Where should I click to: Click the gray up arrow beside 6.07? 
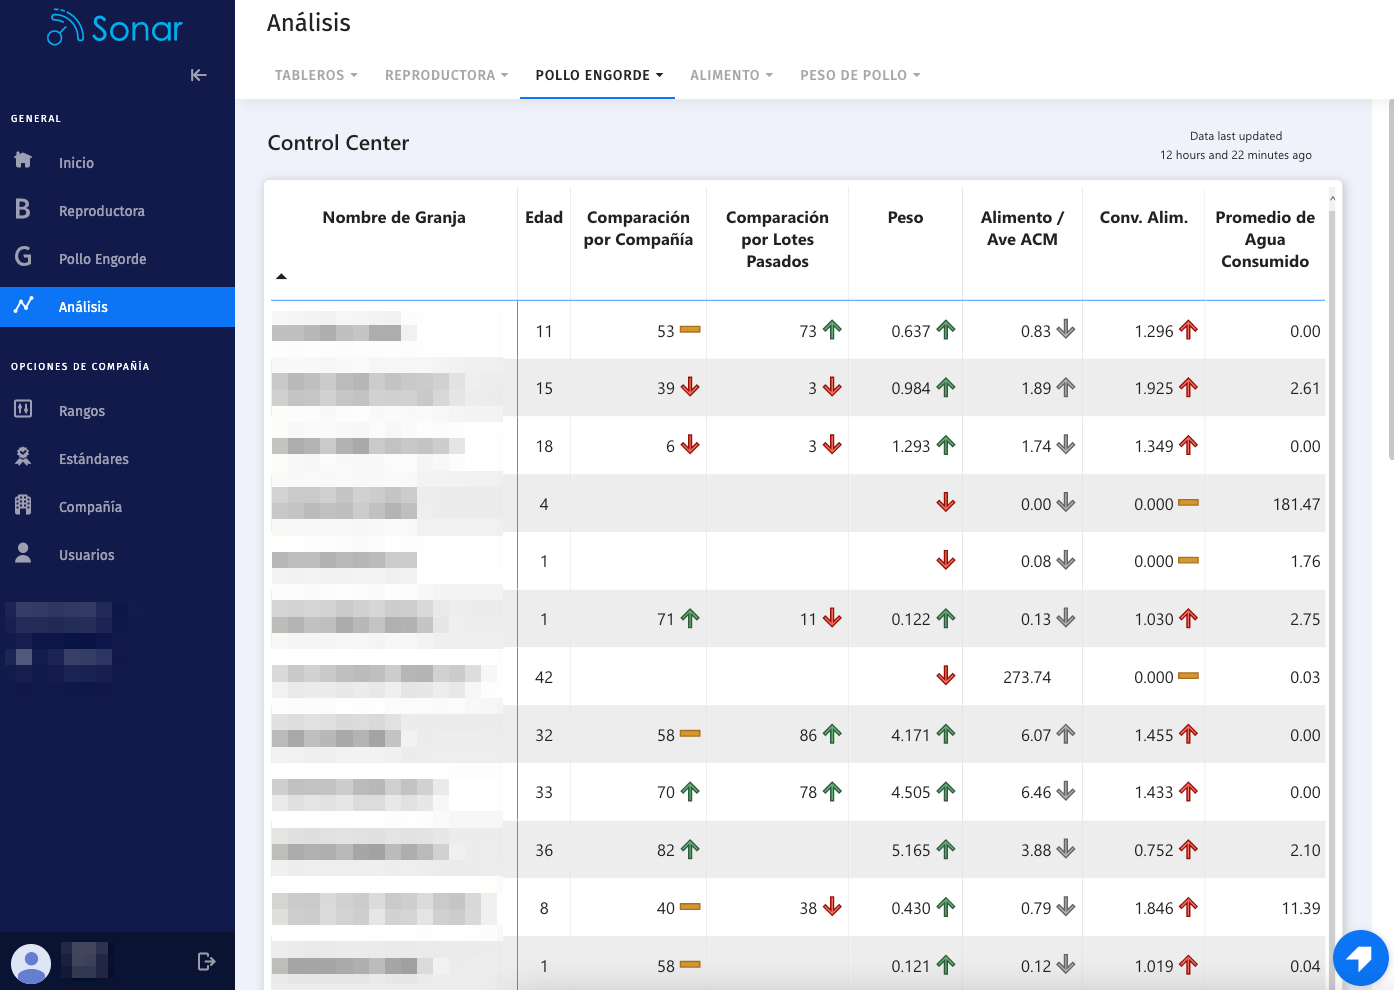pyautogui.click(x=1066, y=734)
